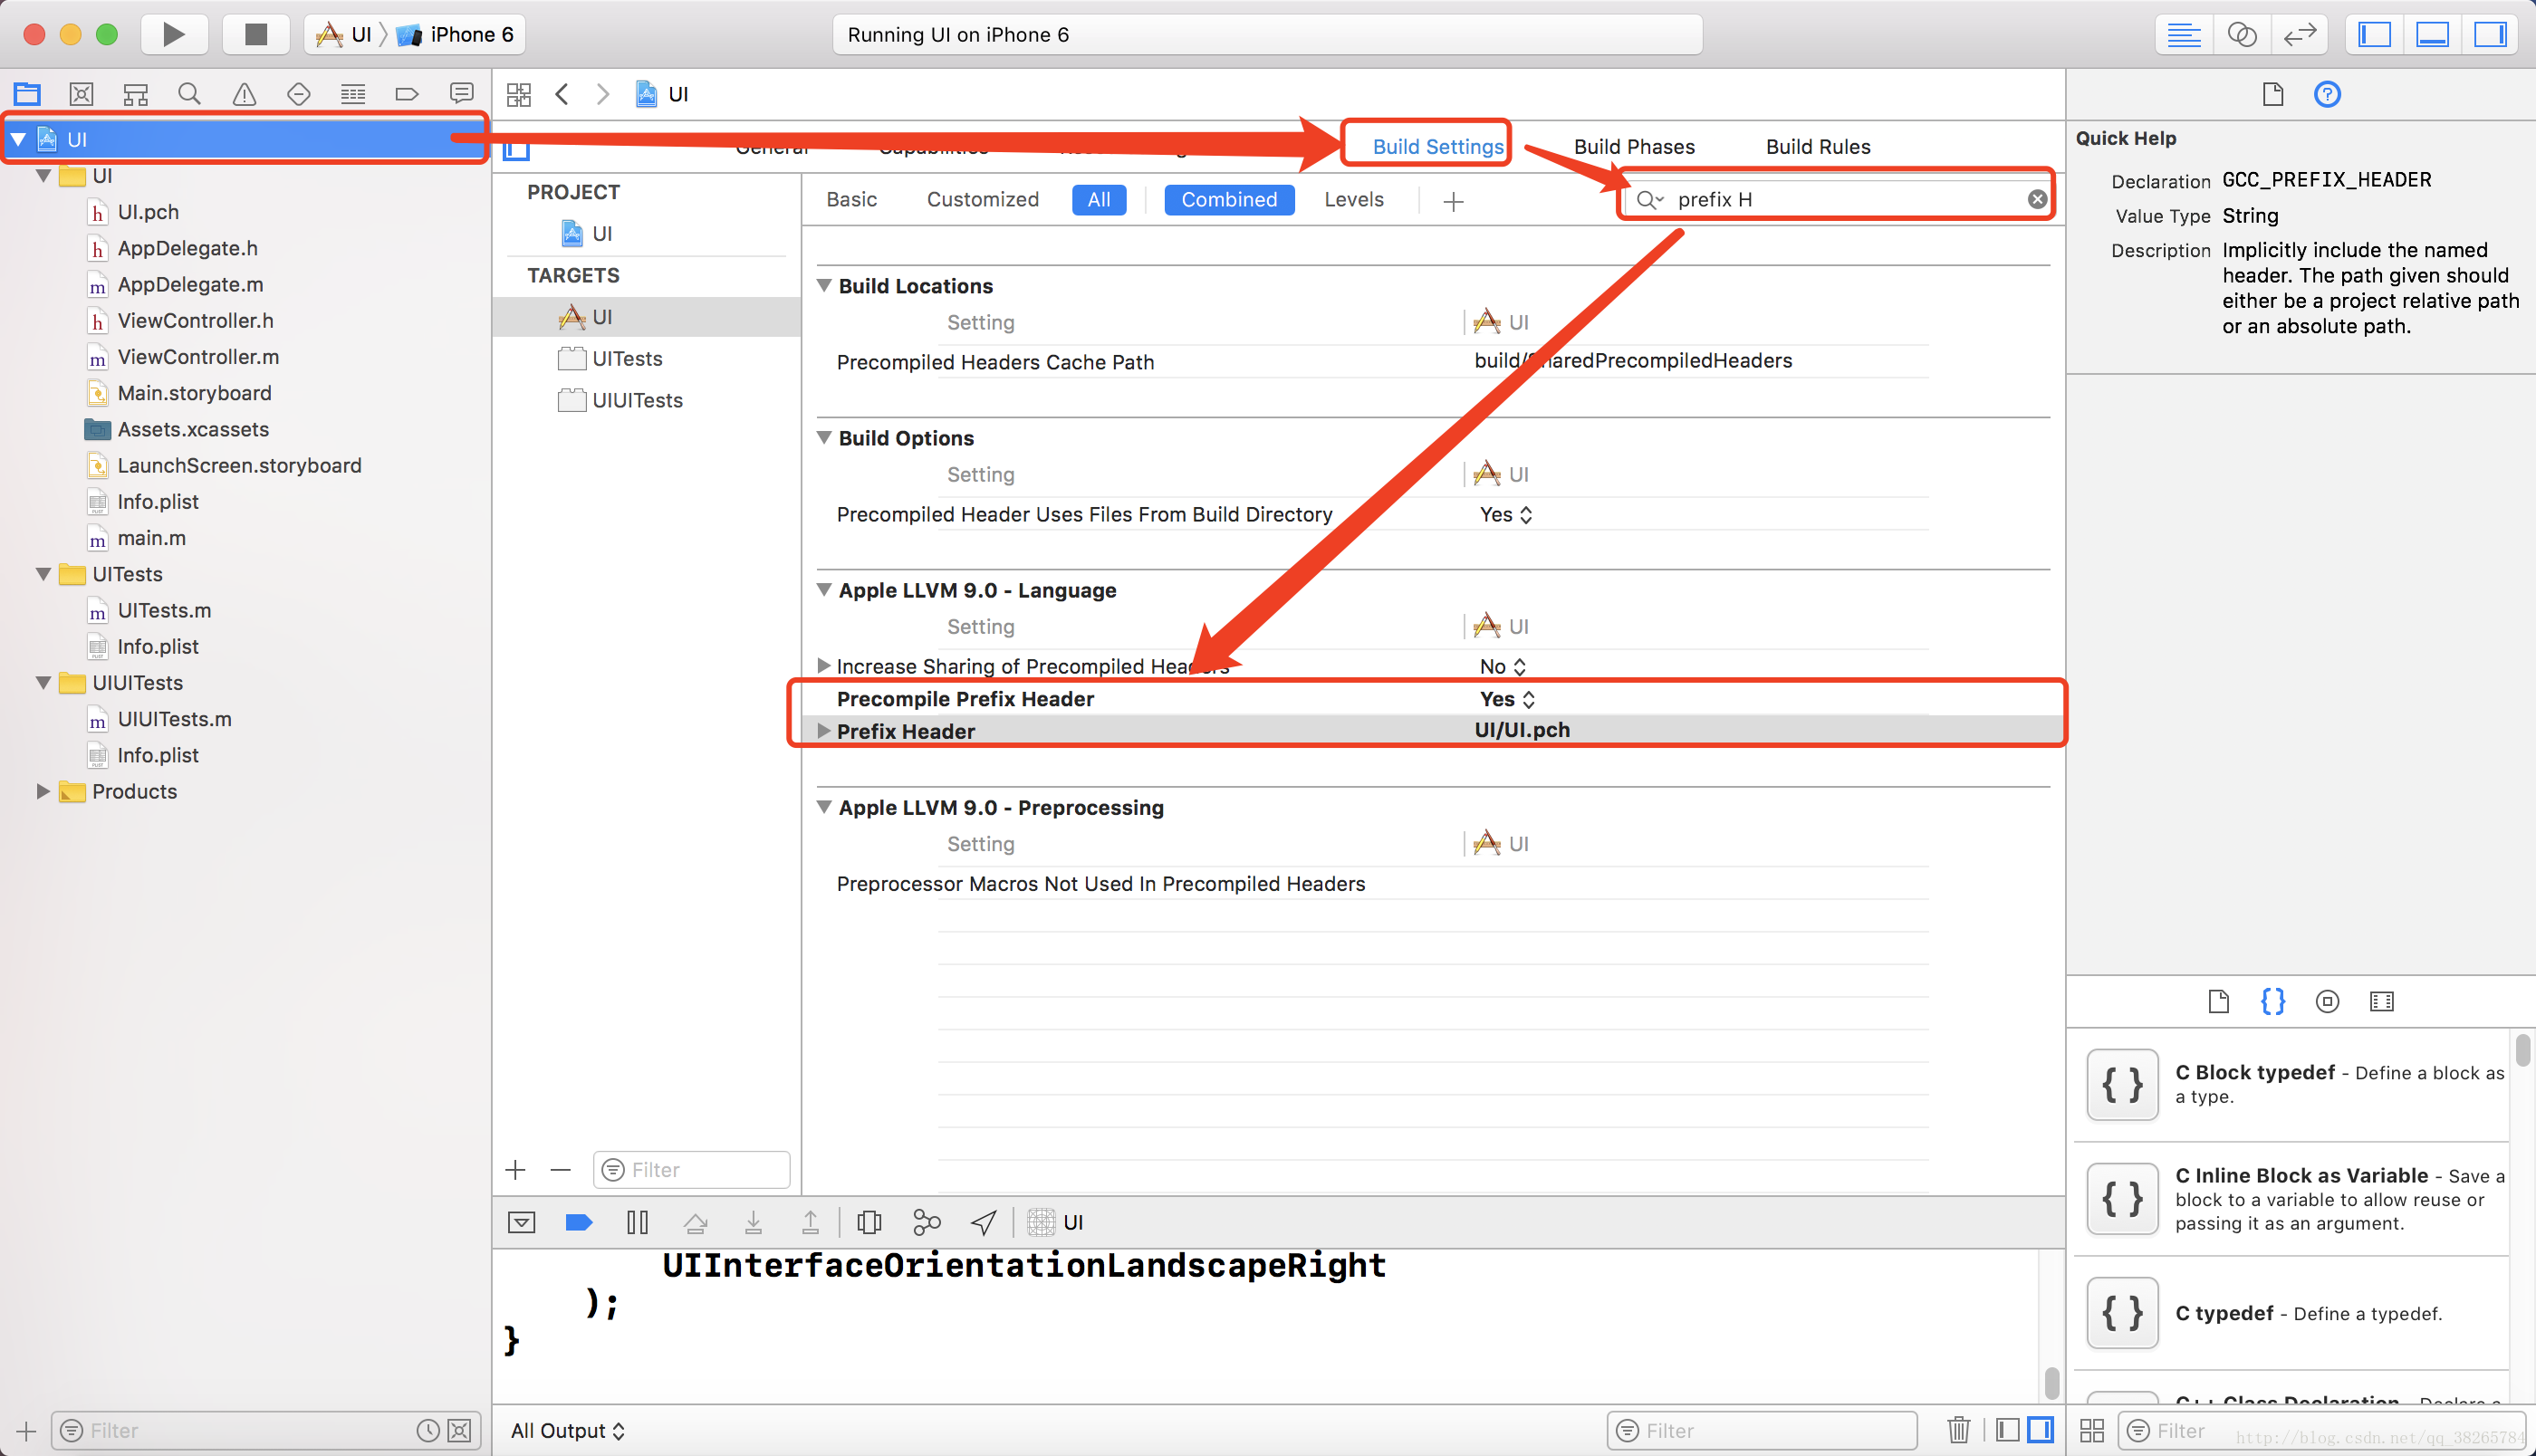Viewport: 2536px width, 1456px height.
Task: Toggle breakpoints activation in debug bar
Action: pos(579,1222)
